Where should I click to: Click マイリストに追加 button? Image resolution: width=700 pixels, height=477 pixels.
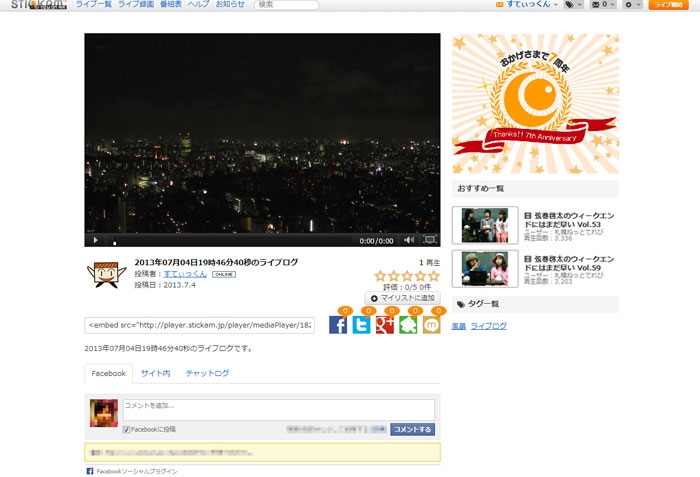tap(402, 298)
